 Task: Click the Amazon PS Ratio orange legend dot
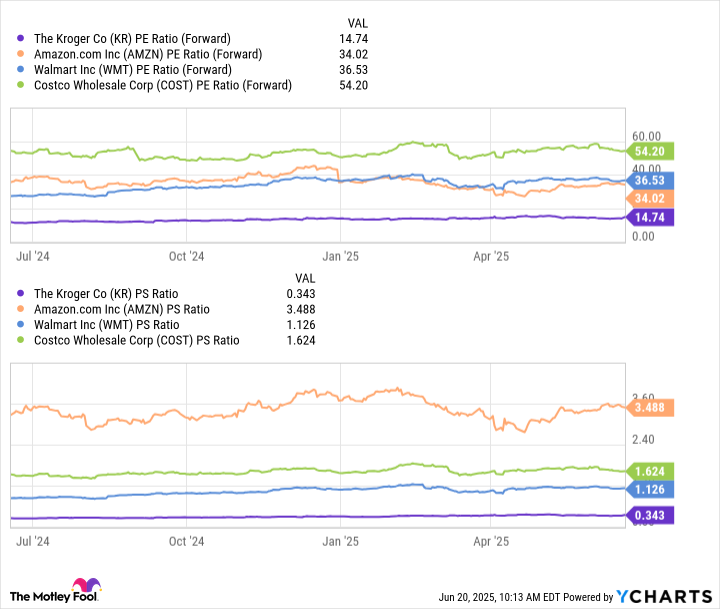20,310
